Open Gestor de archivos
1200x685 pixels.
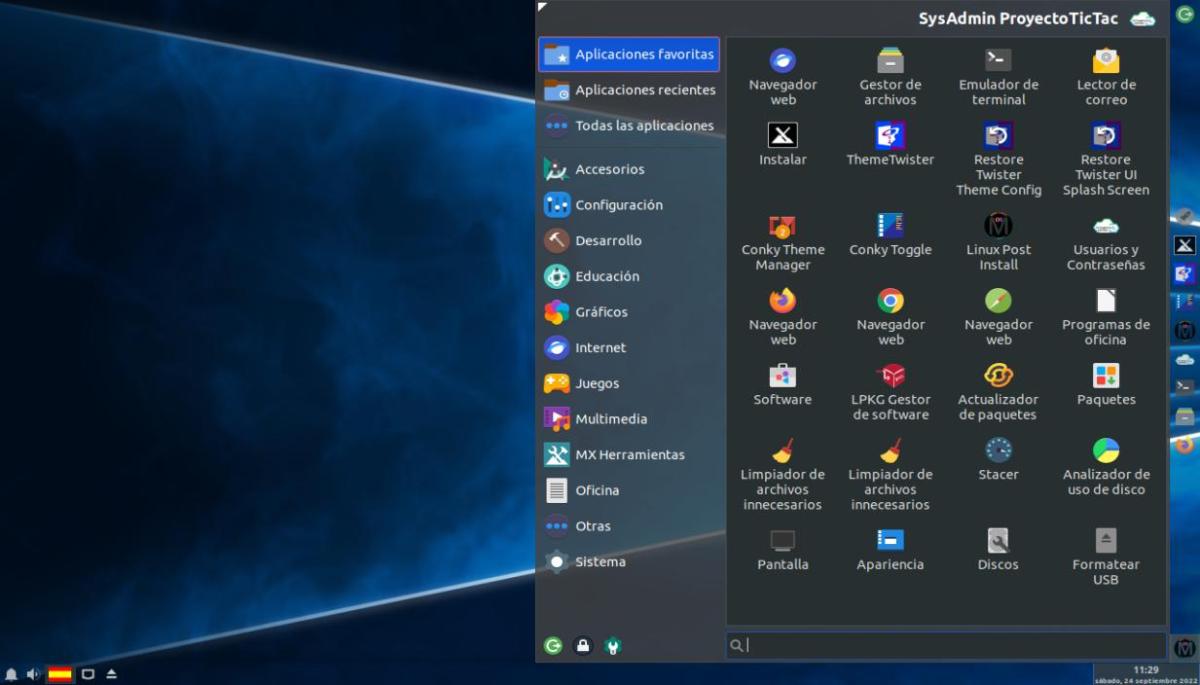pyautogui.click(x=890, y=76)
